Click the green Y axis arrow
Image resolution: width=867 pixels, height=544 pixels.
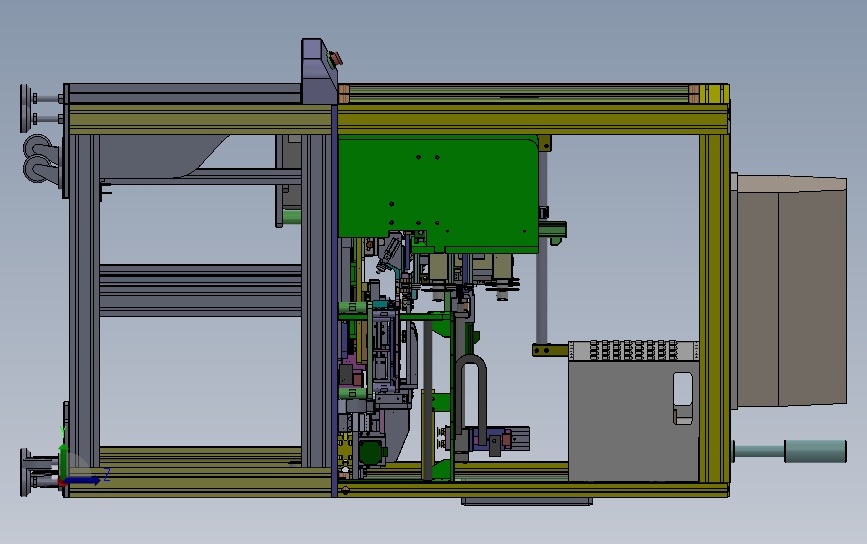click(63, 453)
